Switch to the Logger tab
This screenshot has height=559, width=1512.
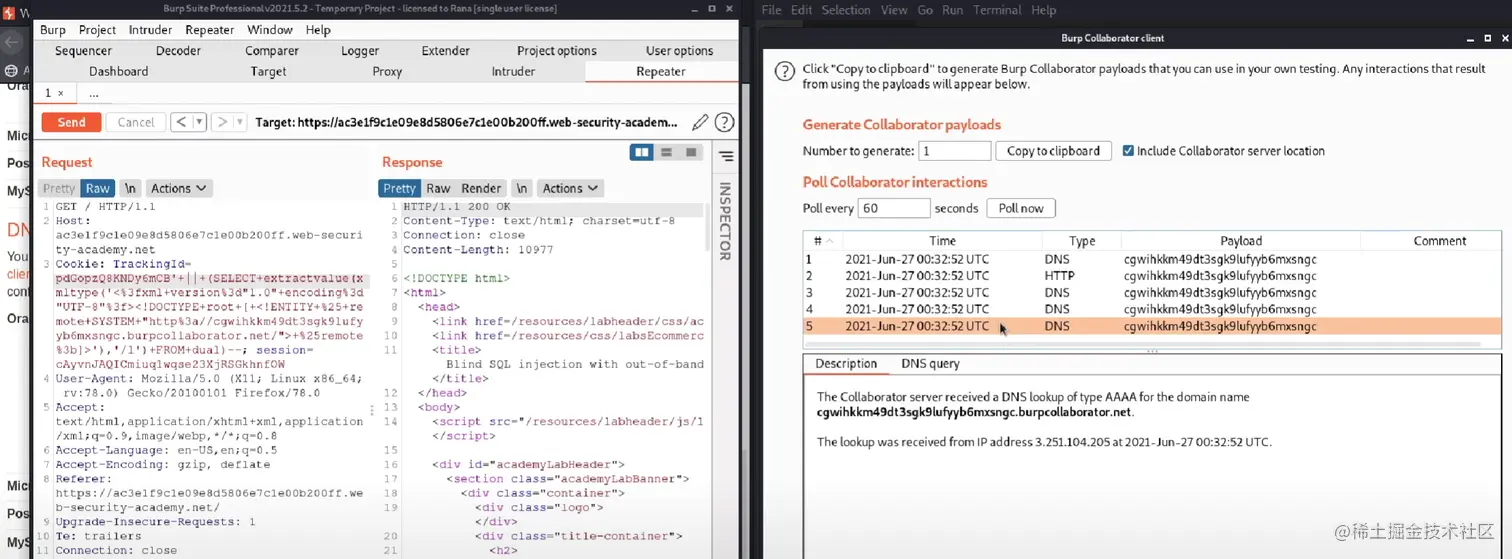pyautogui.click(x=360, y=51)
